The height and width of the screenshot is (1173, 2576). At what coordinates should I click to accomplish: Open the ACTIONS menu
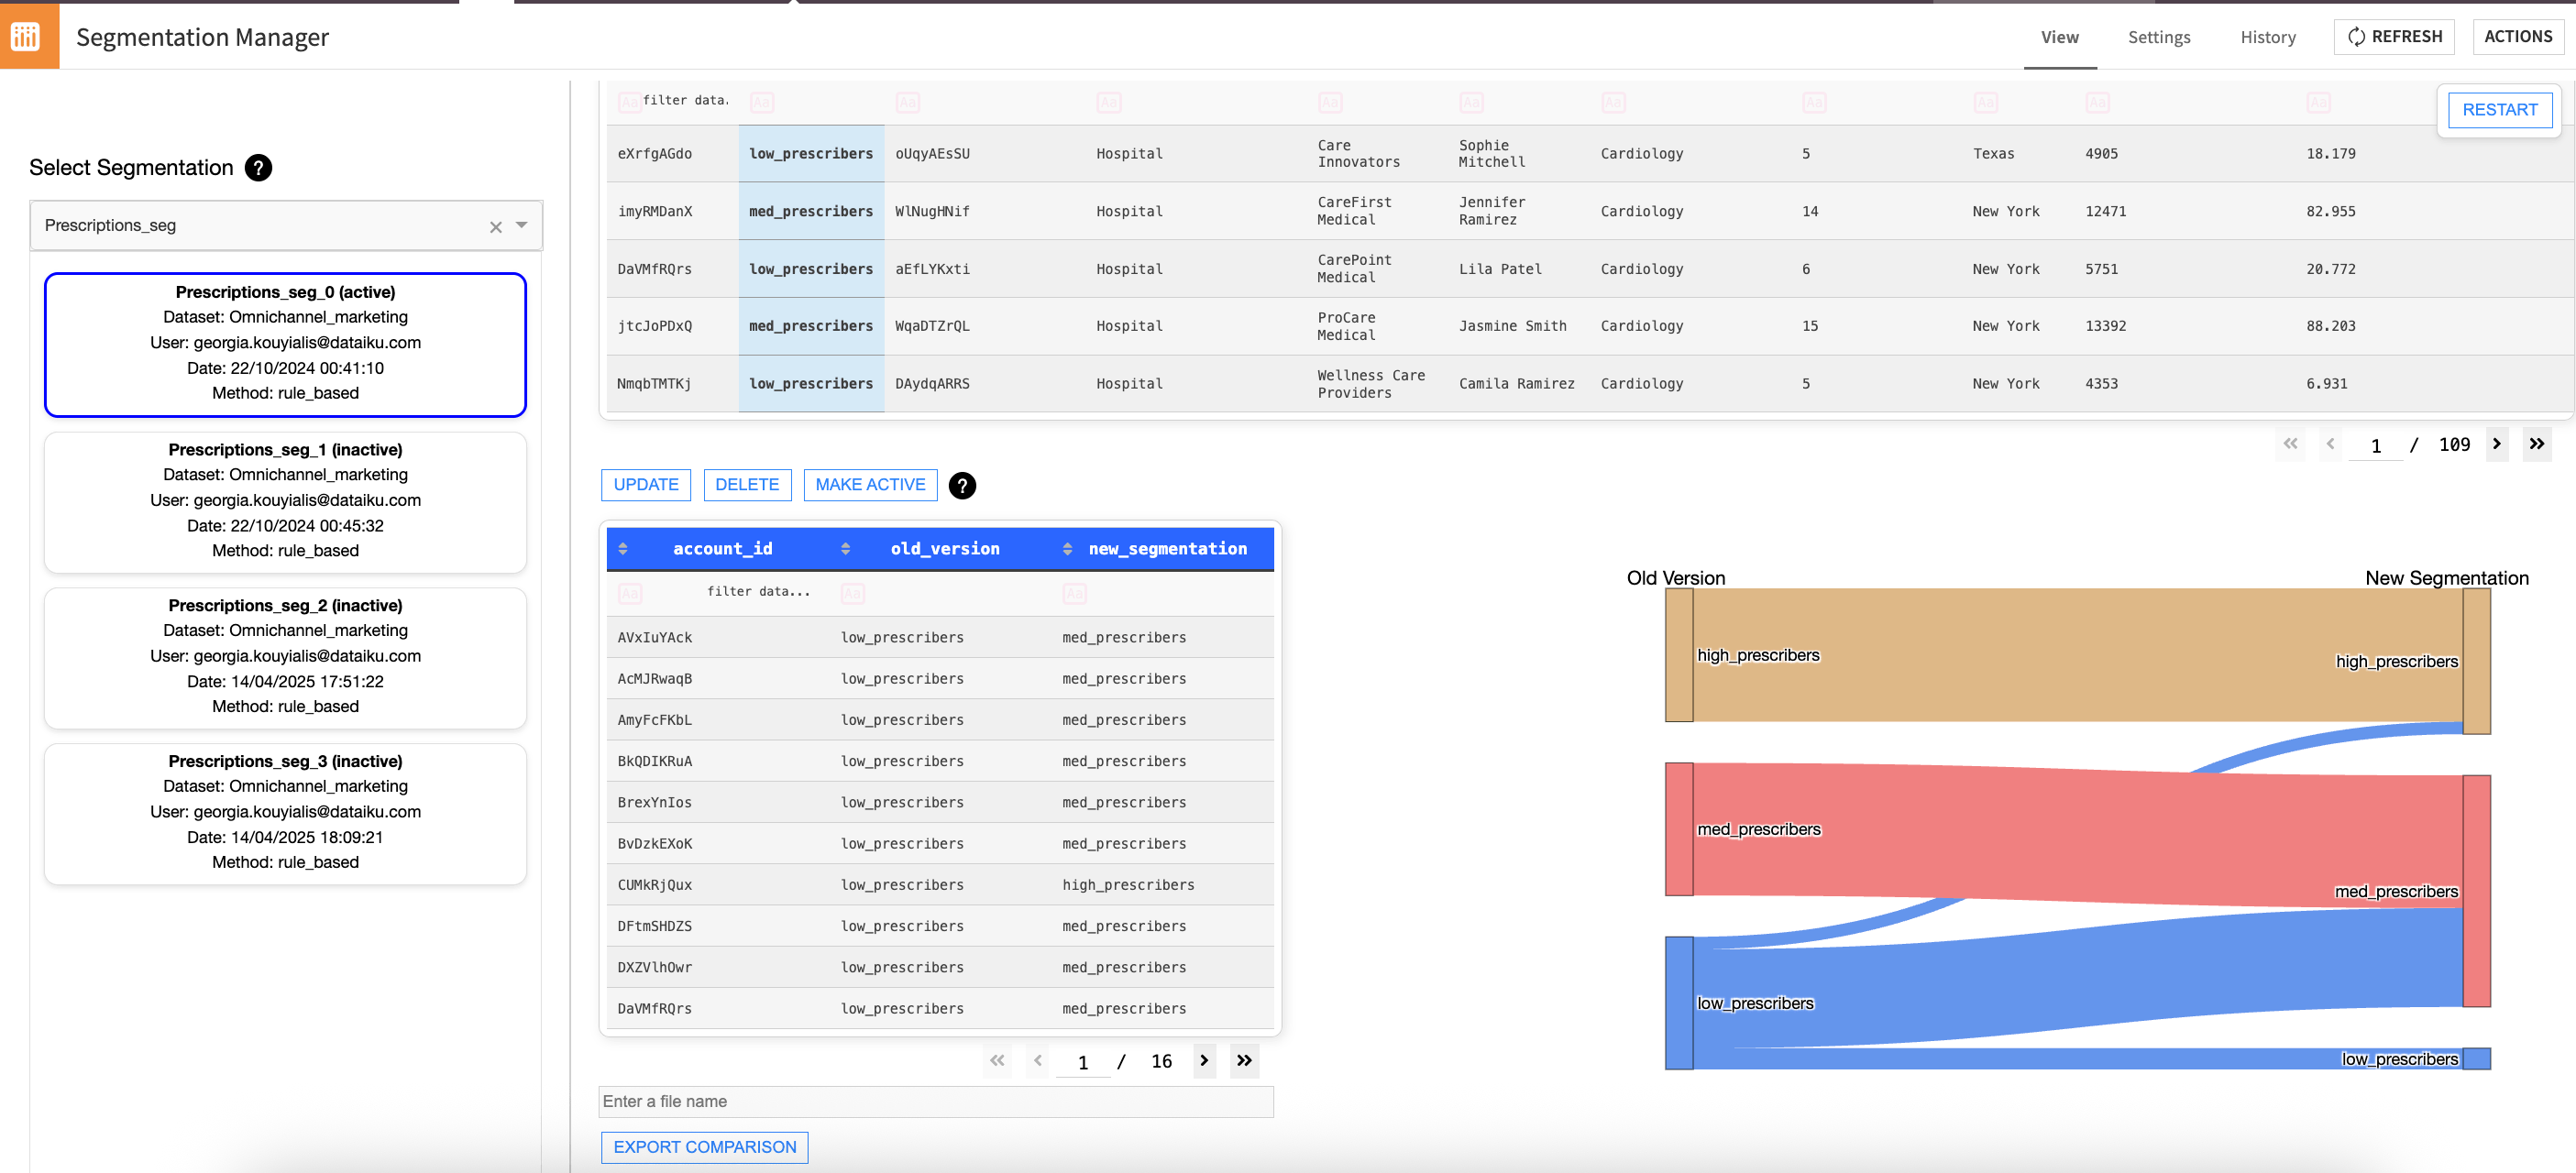[2518, 36]
